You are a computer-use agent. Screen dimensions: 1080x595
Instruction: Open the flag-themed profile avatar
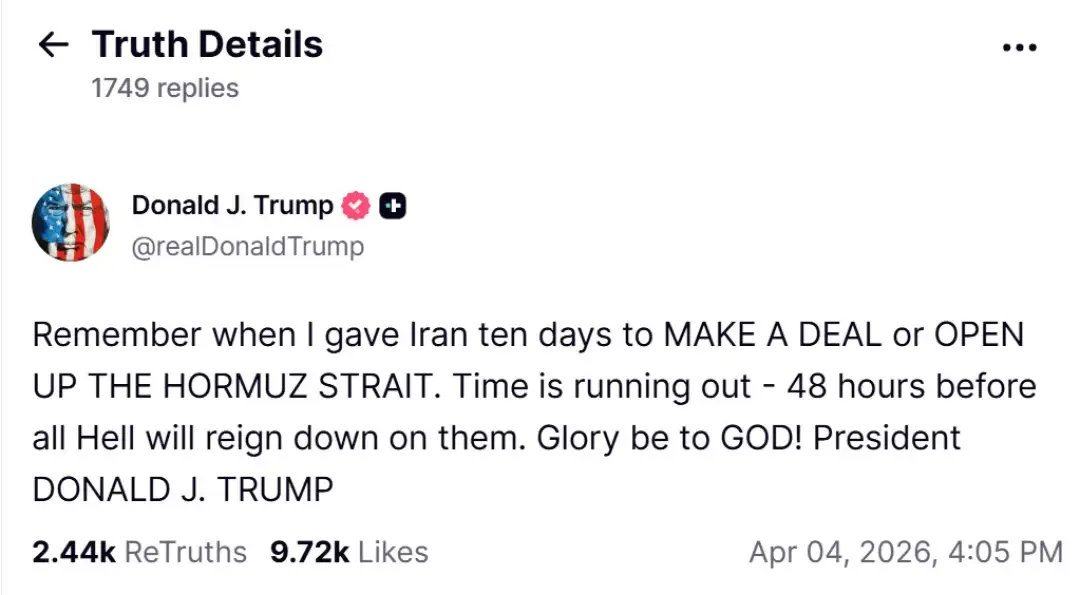[x=71, y=223]
